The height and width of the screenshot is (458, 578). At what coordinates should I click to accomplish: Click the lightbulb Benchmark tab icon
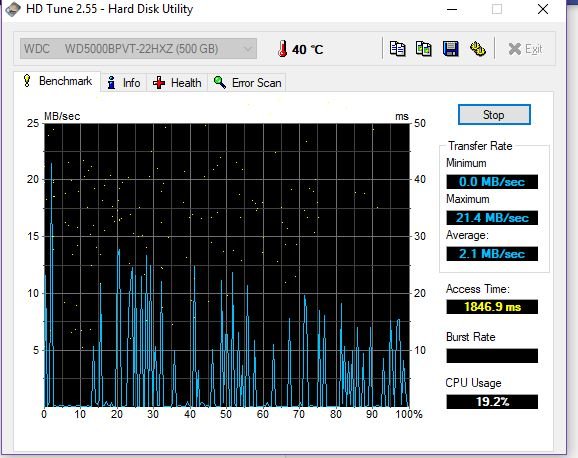pos(27,80)
